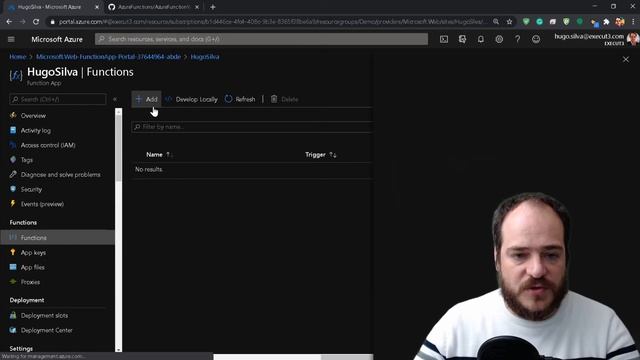Viewport: 640px width, 360px height.
Task: Open the notifications bell
Action: tap(480, 39)
